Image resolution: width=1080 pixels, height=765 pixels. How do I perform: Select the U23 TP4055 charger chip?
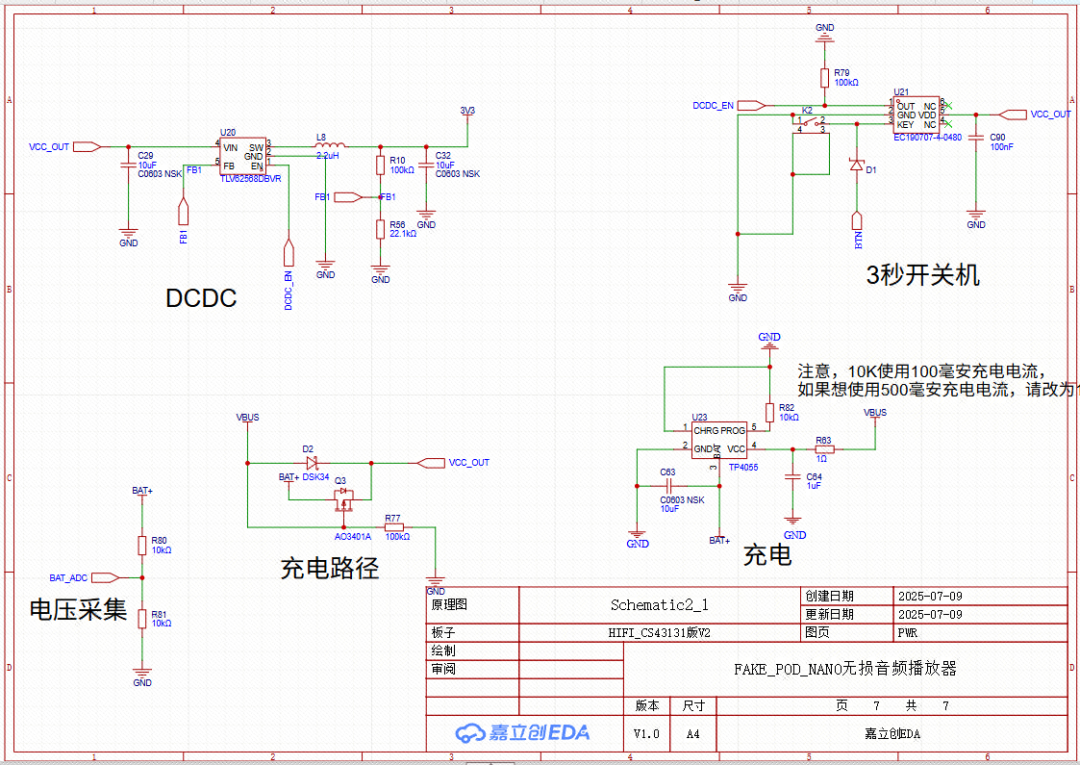[719, 439]
